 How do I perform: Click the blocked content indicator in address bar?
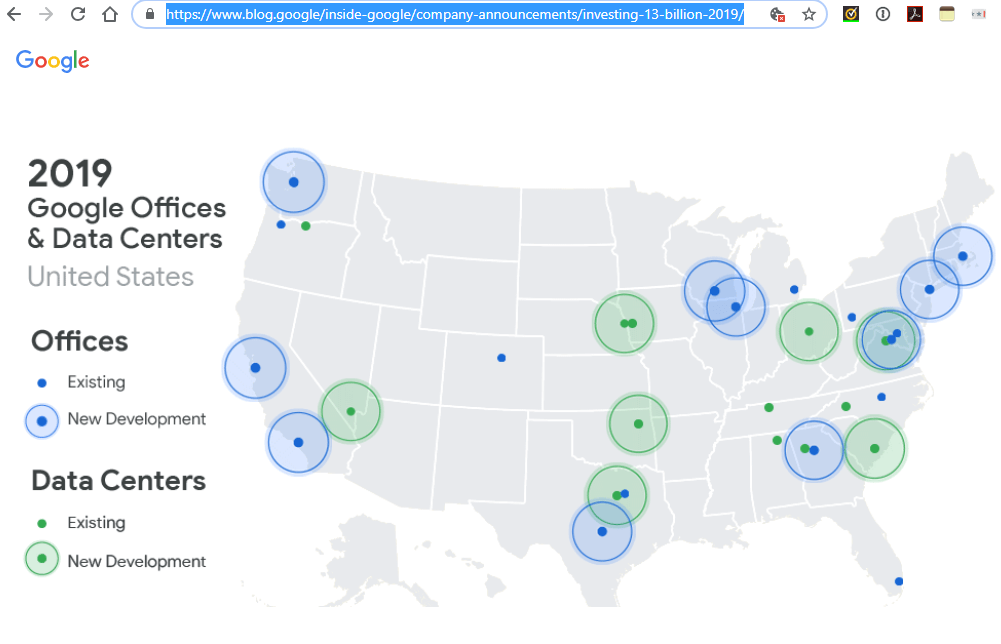[x=777, y=15]
